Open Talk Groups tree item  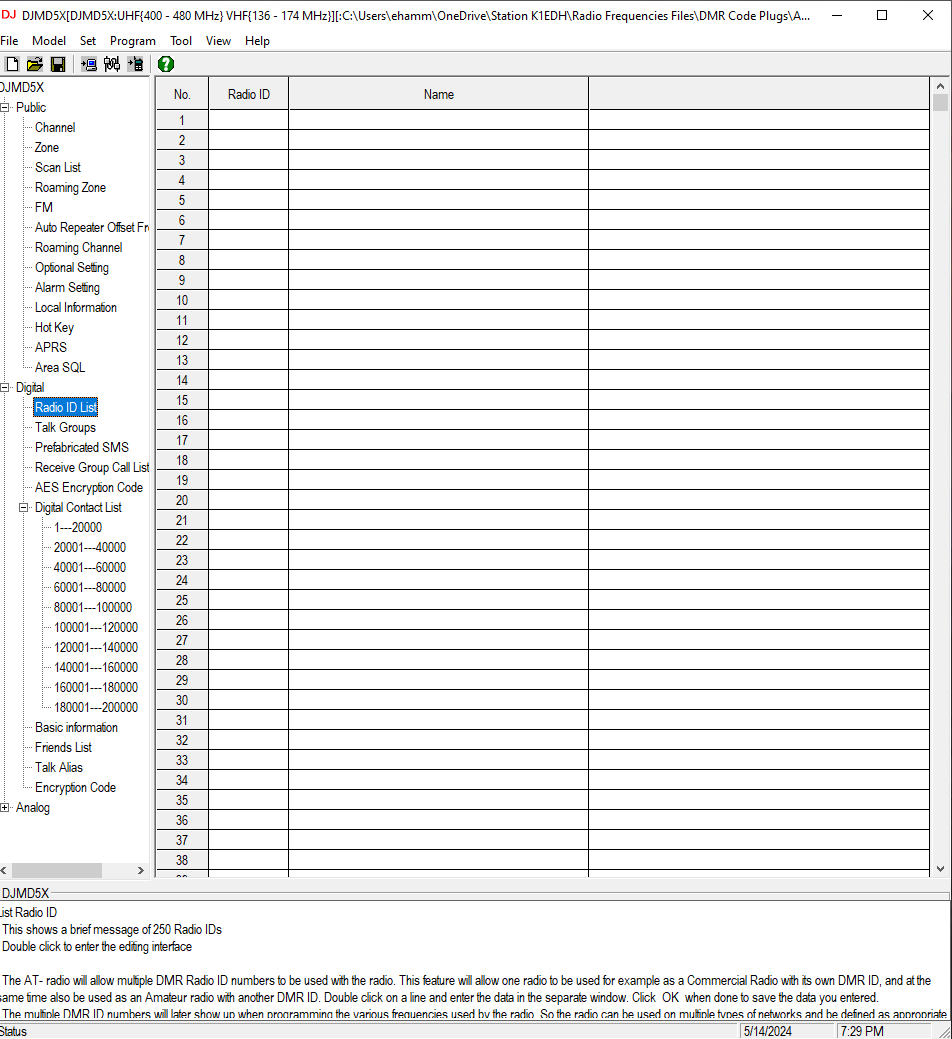(x=65, y=427)
